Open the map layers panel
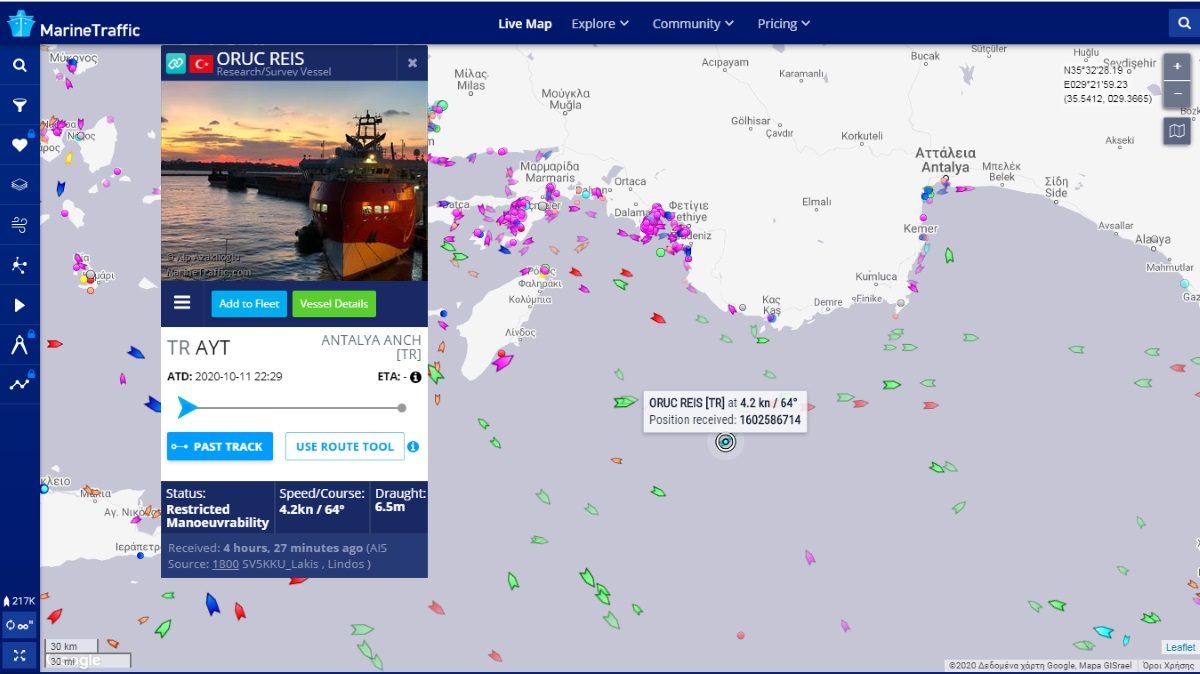 click(x=19, y=185)
